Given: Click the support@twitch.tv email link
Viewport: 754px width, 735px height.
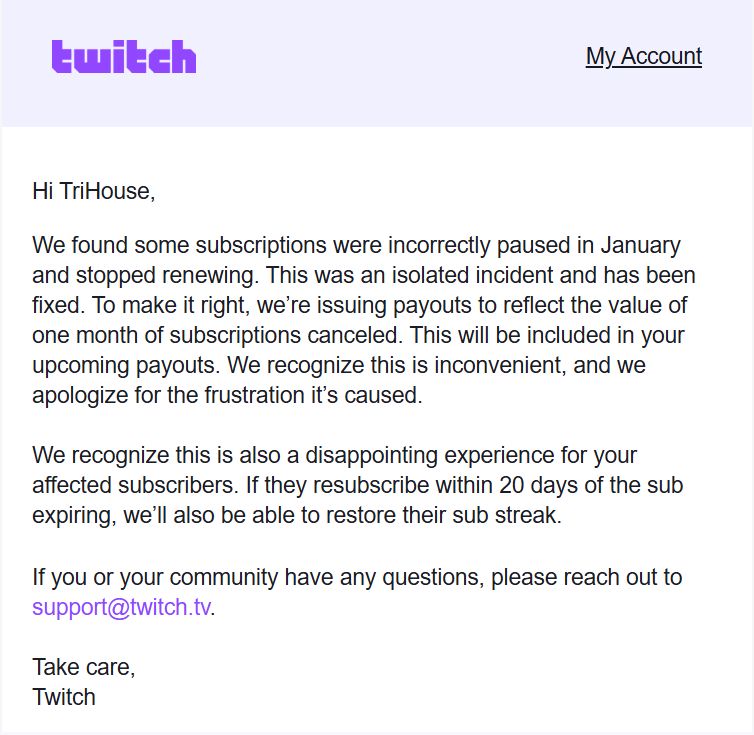Looking at the screenshot, I should coord(122,607).
